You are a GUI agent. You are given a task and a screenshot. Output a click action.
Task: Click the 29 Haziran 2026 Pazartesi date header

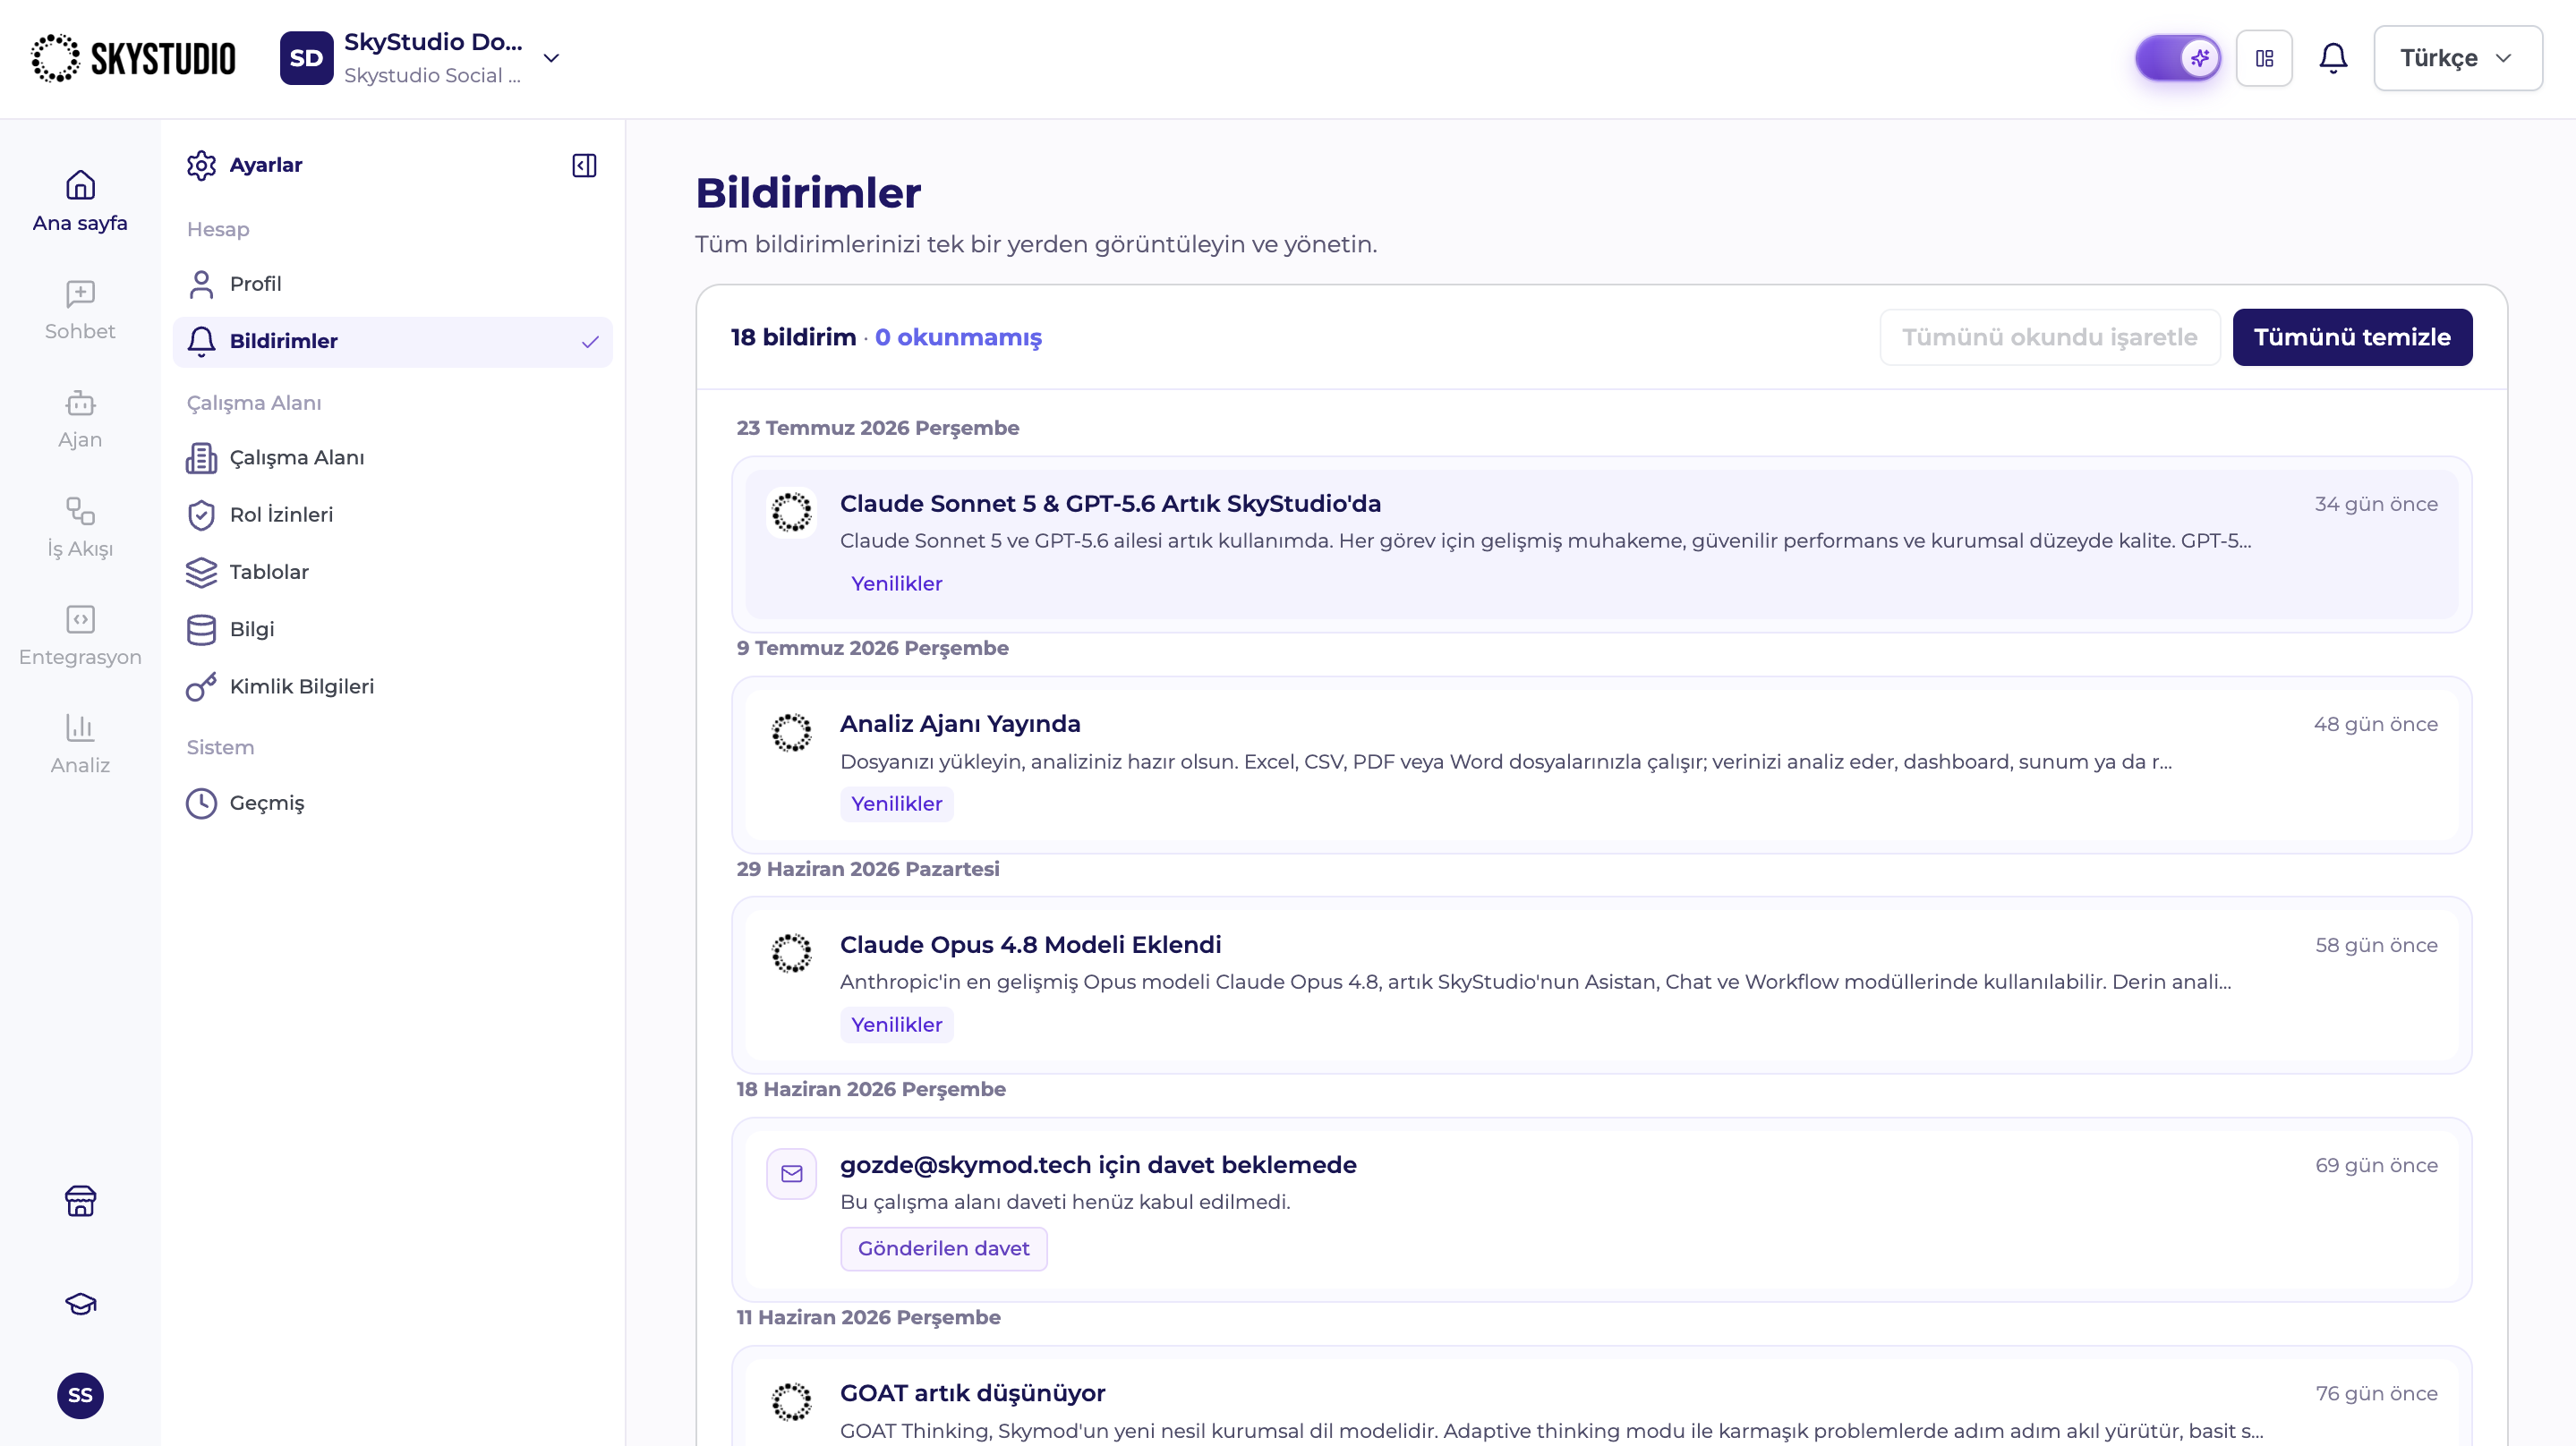pyautogui.click(x=867, y=868)
